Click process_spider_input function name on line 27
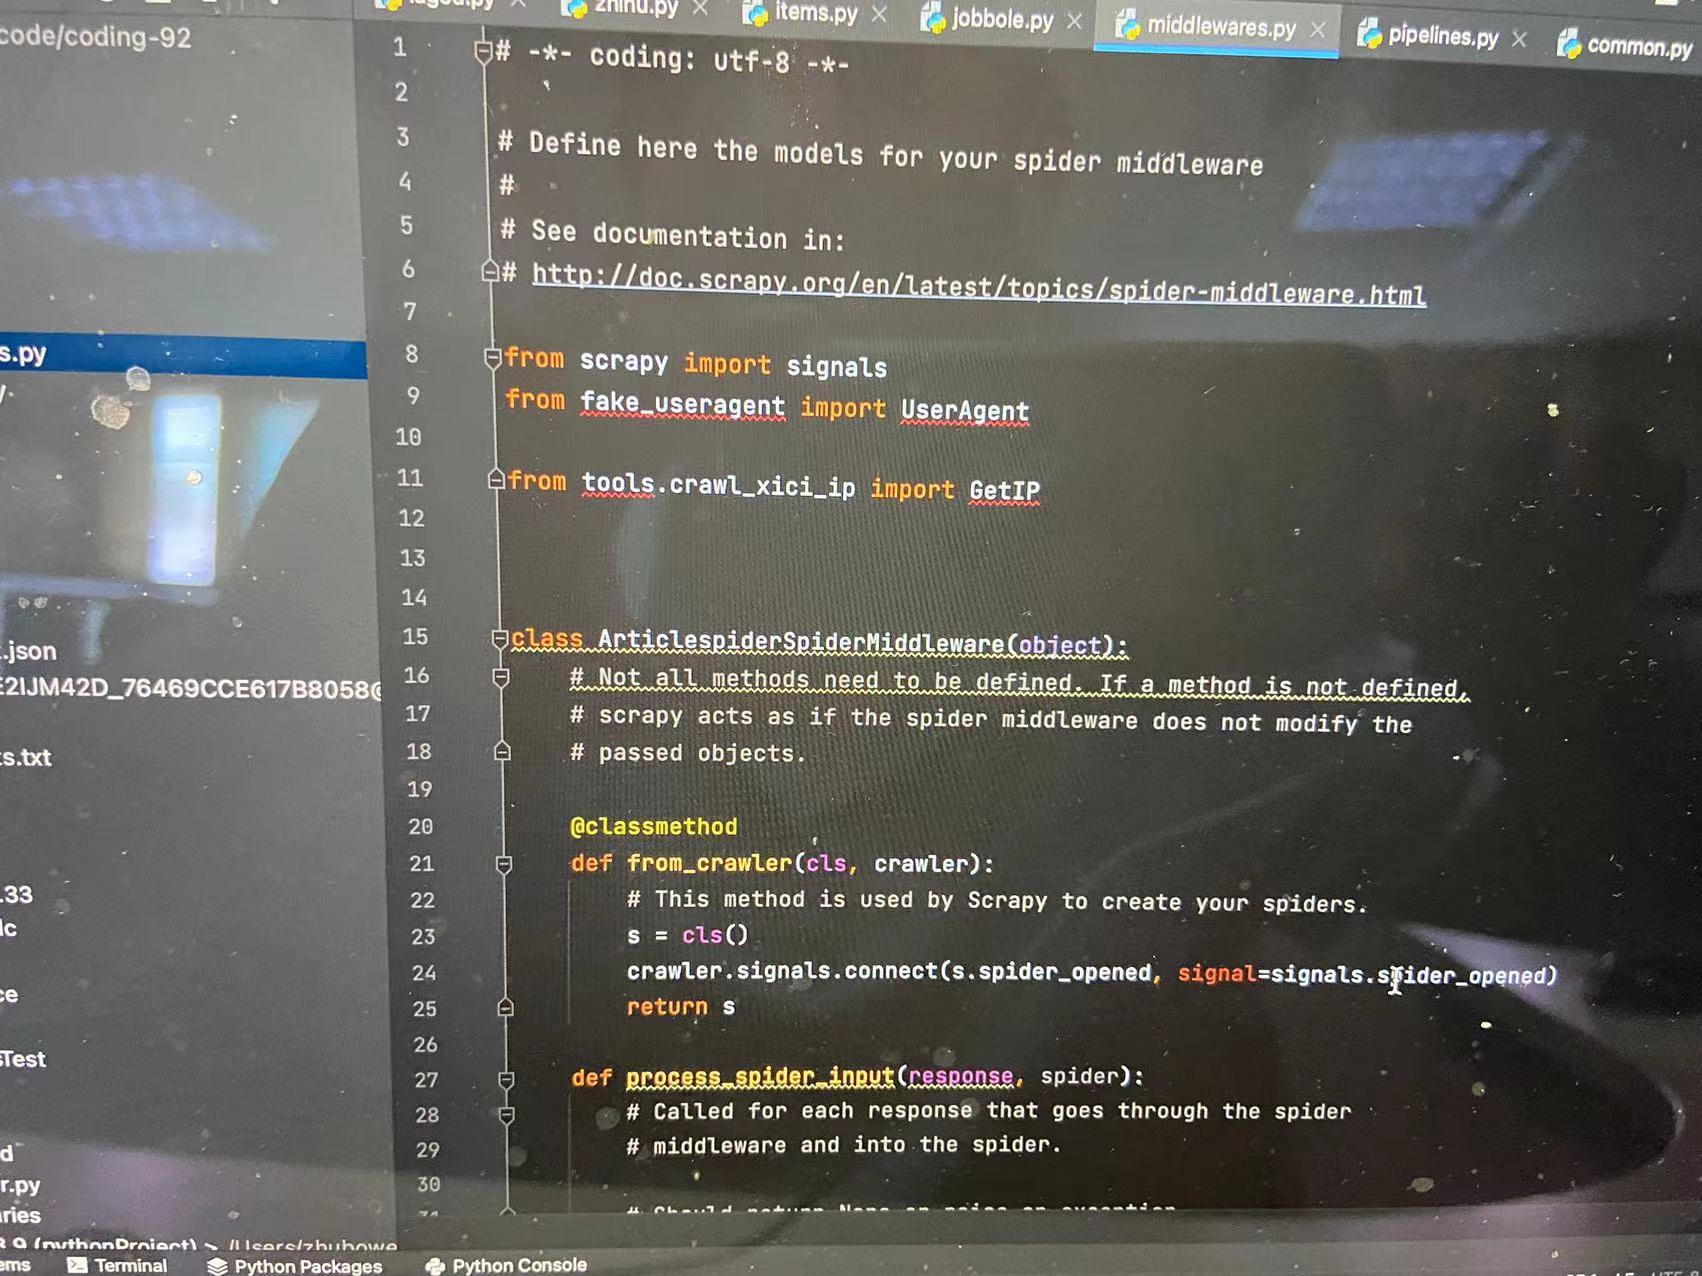 (759, 1077)
